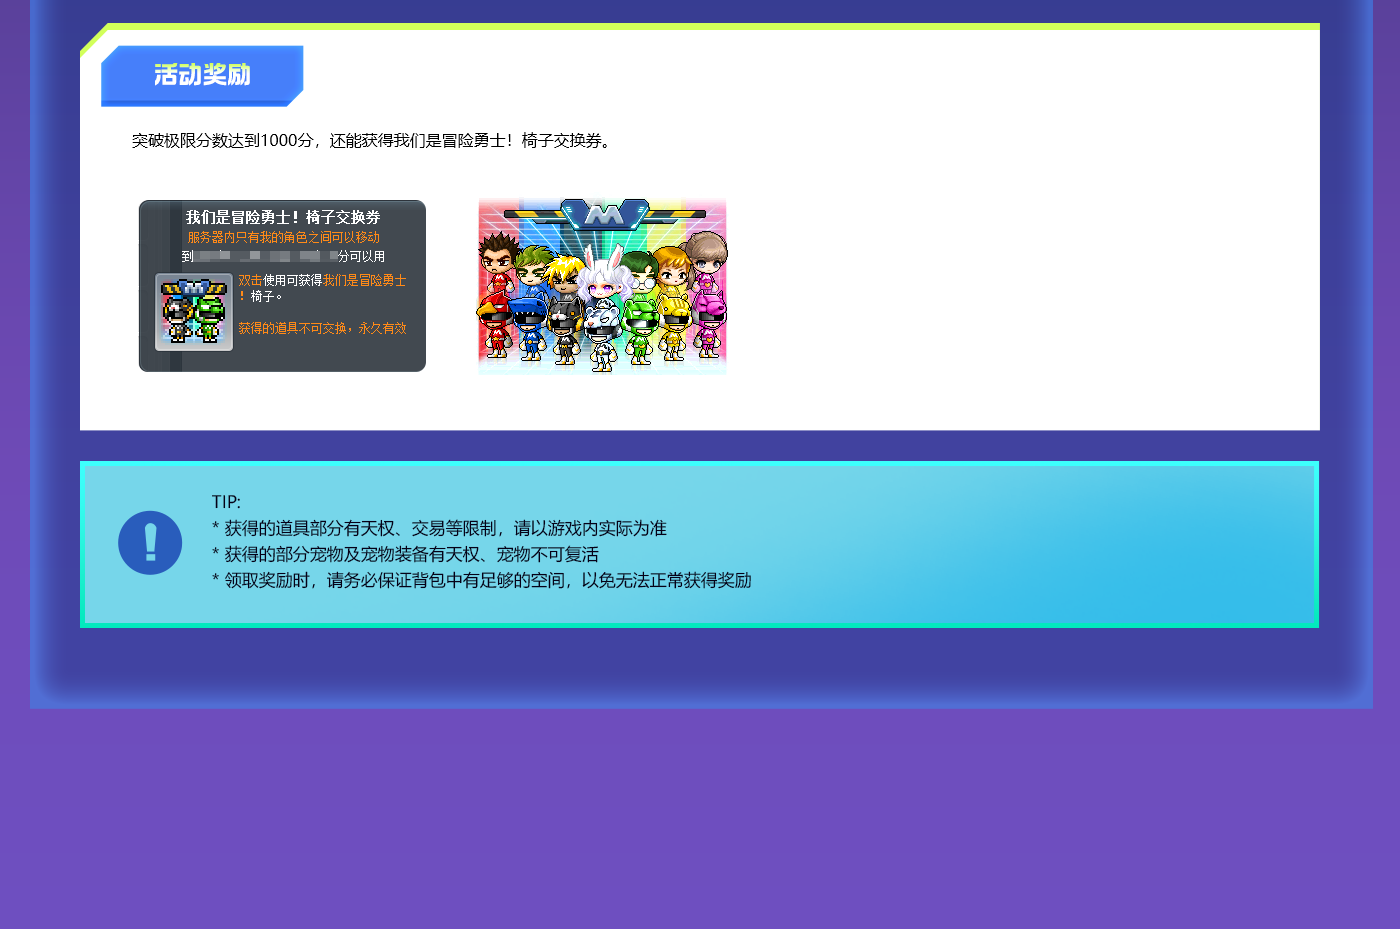Click the 活动奖励 section header badge
The image size is (1400, 929).
(x=202, y=75)
